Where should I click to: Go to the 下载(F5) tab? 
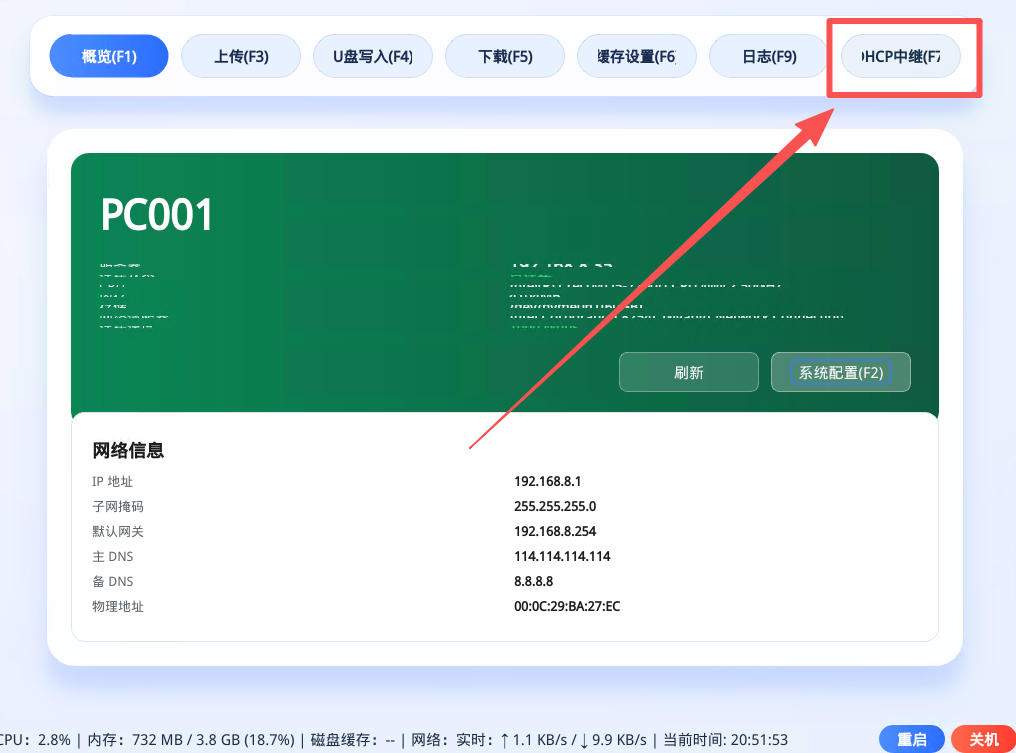[x=505, y=56]
